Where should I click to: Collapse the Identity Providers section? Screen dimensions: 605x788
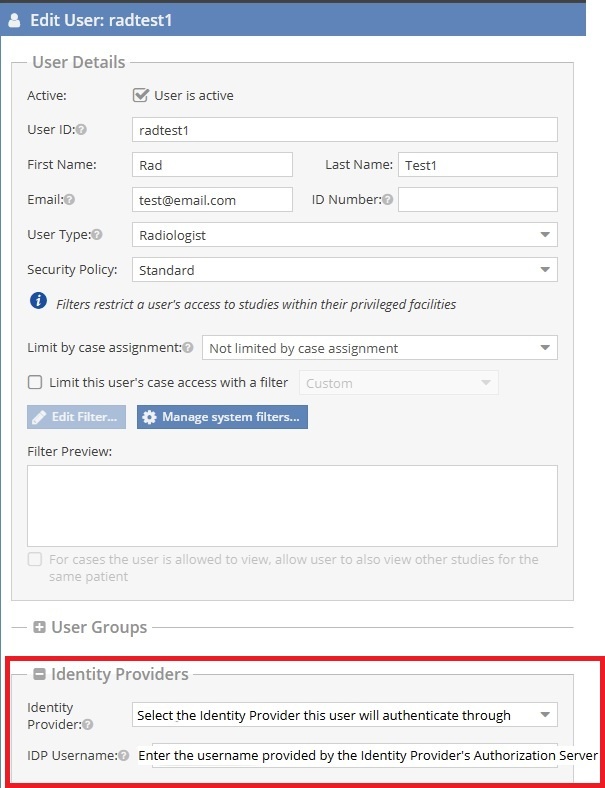click(39, 674)
